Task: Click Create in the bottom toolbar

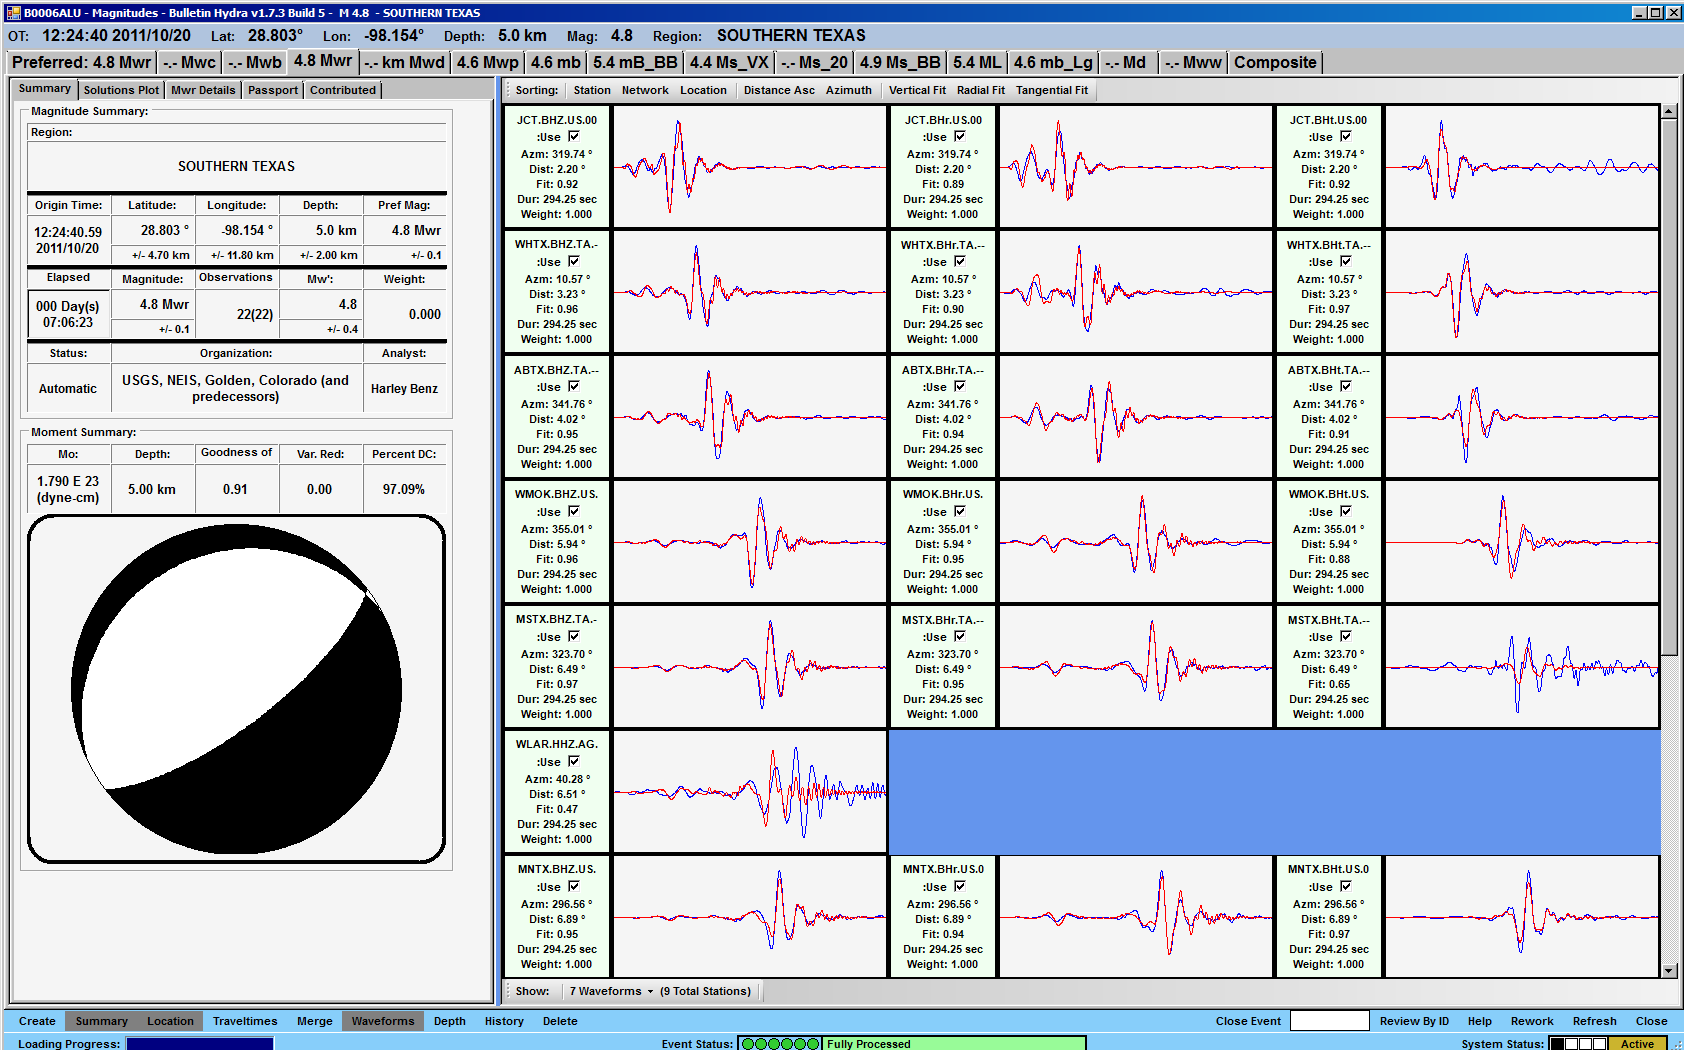Action: coord(37,1021)
